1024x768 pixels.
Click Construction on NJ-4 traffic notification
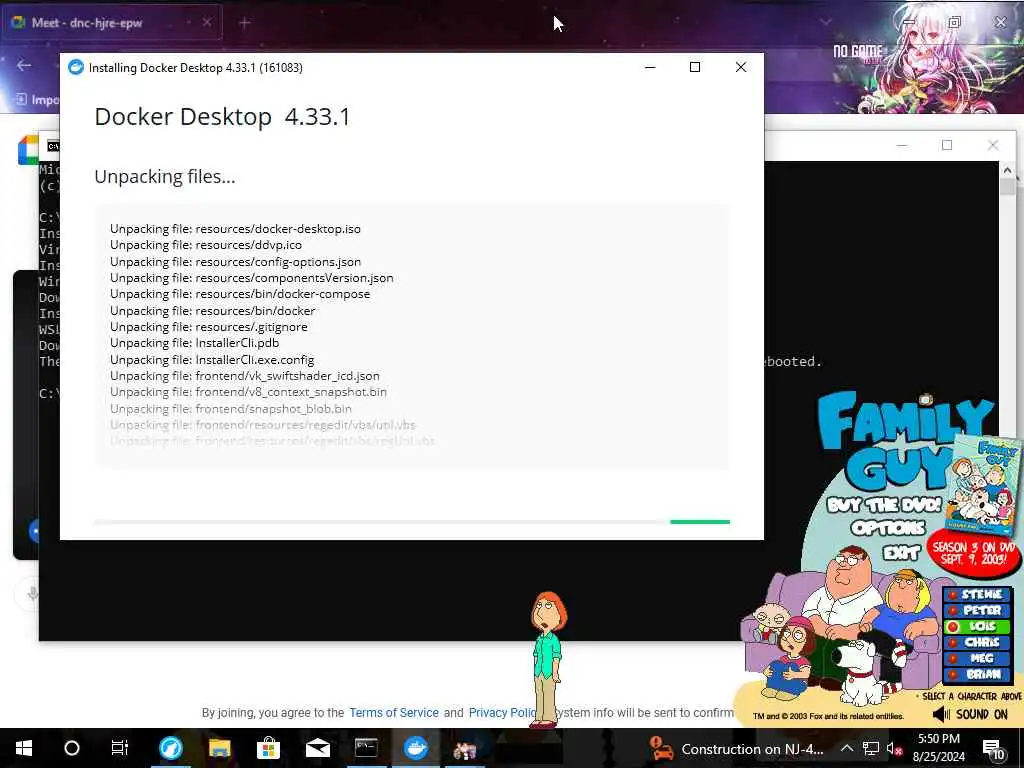click(x=752, y=749)
